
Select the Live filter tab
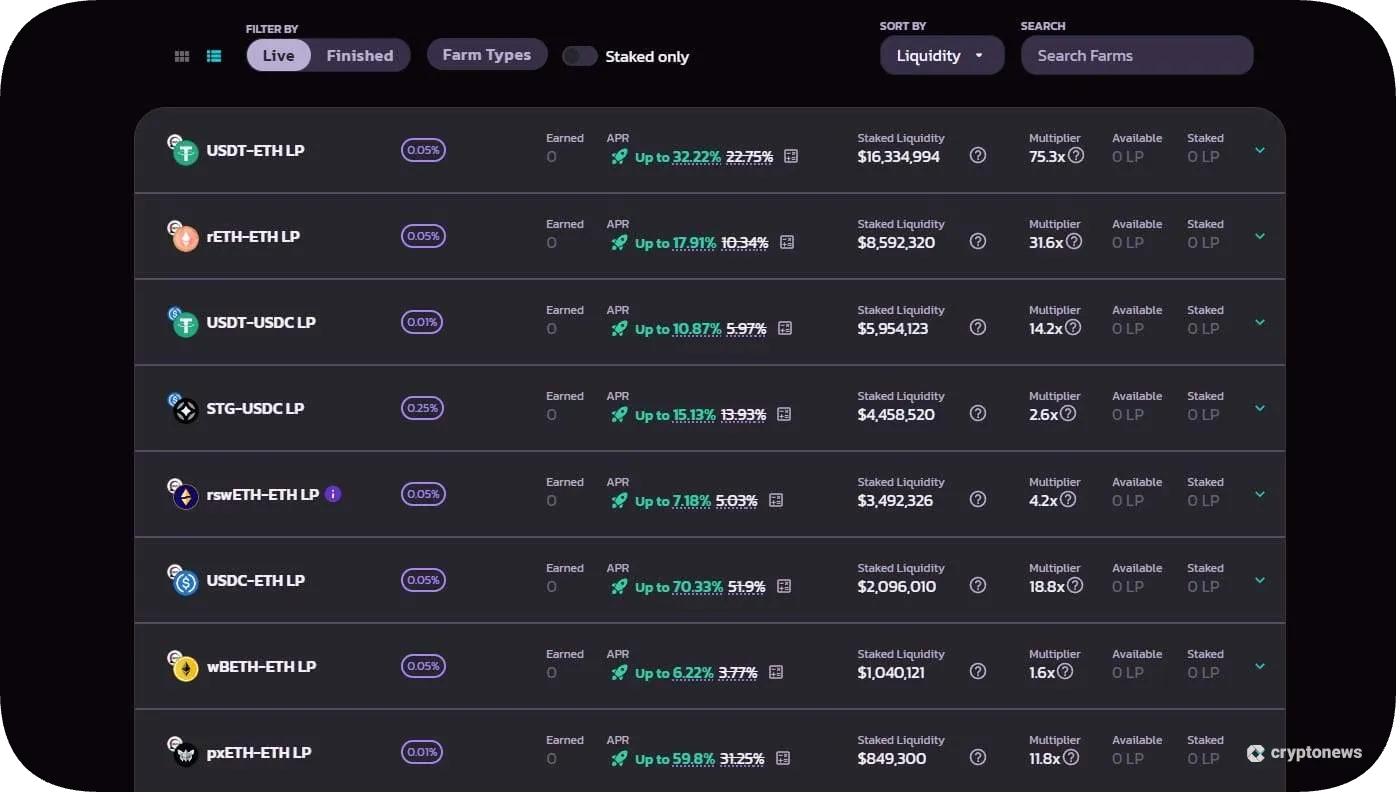278,55
